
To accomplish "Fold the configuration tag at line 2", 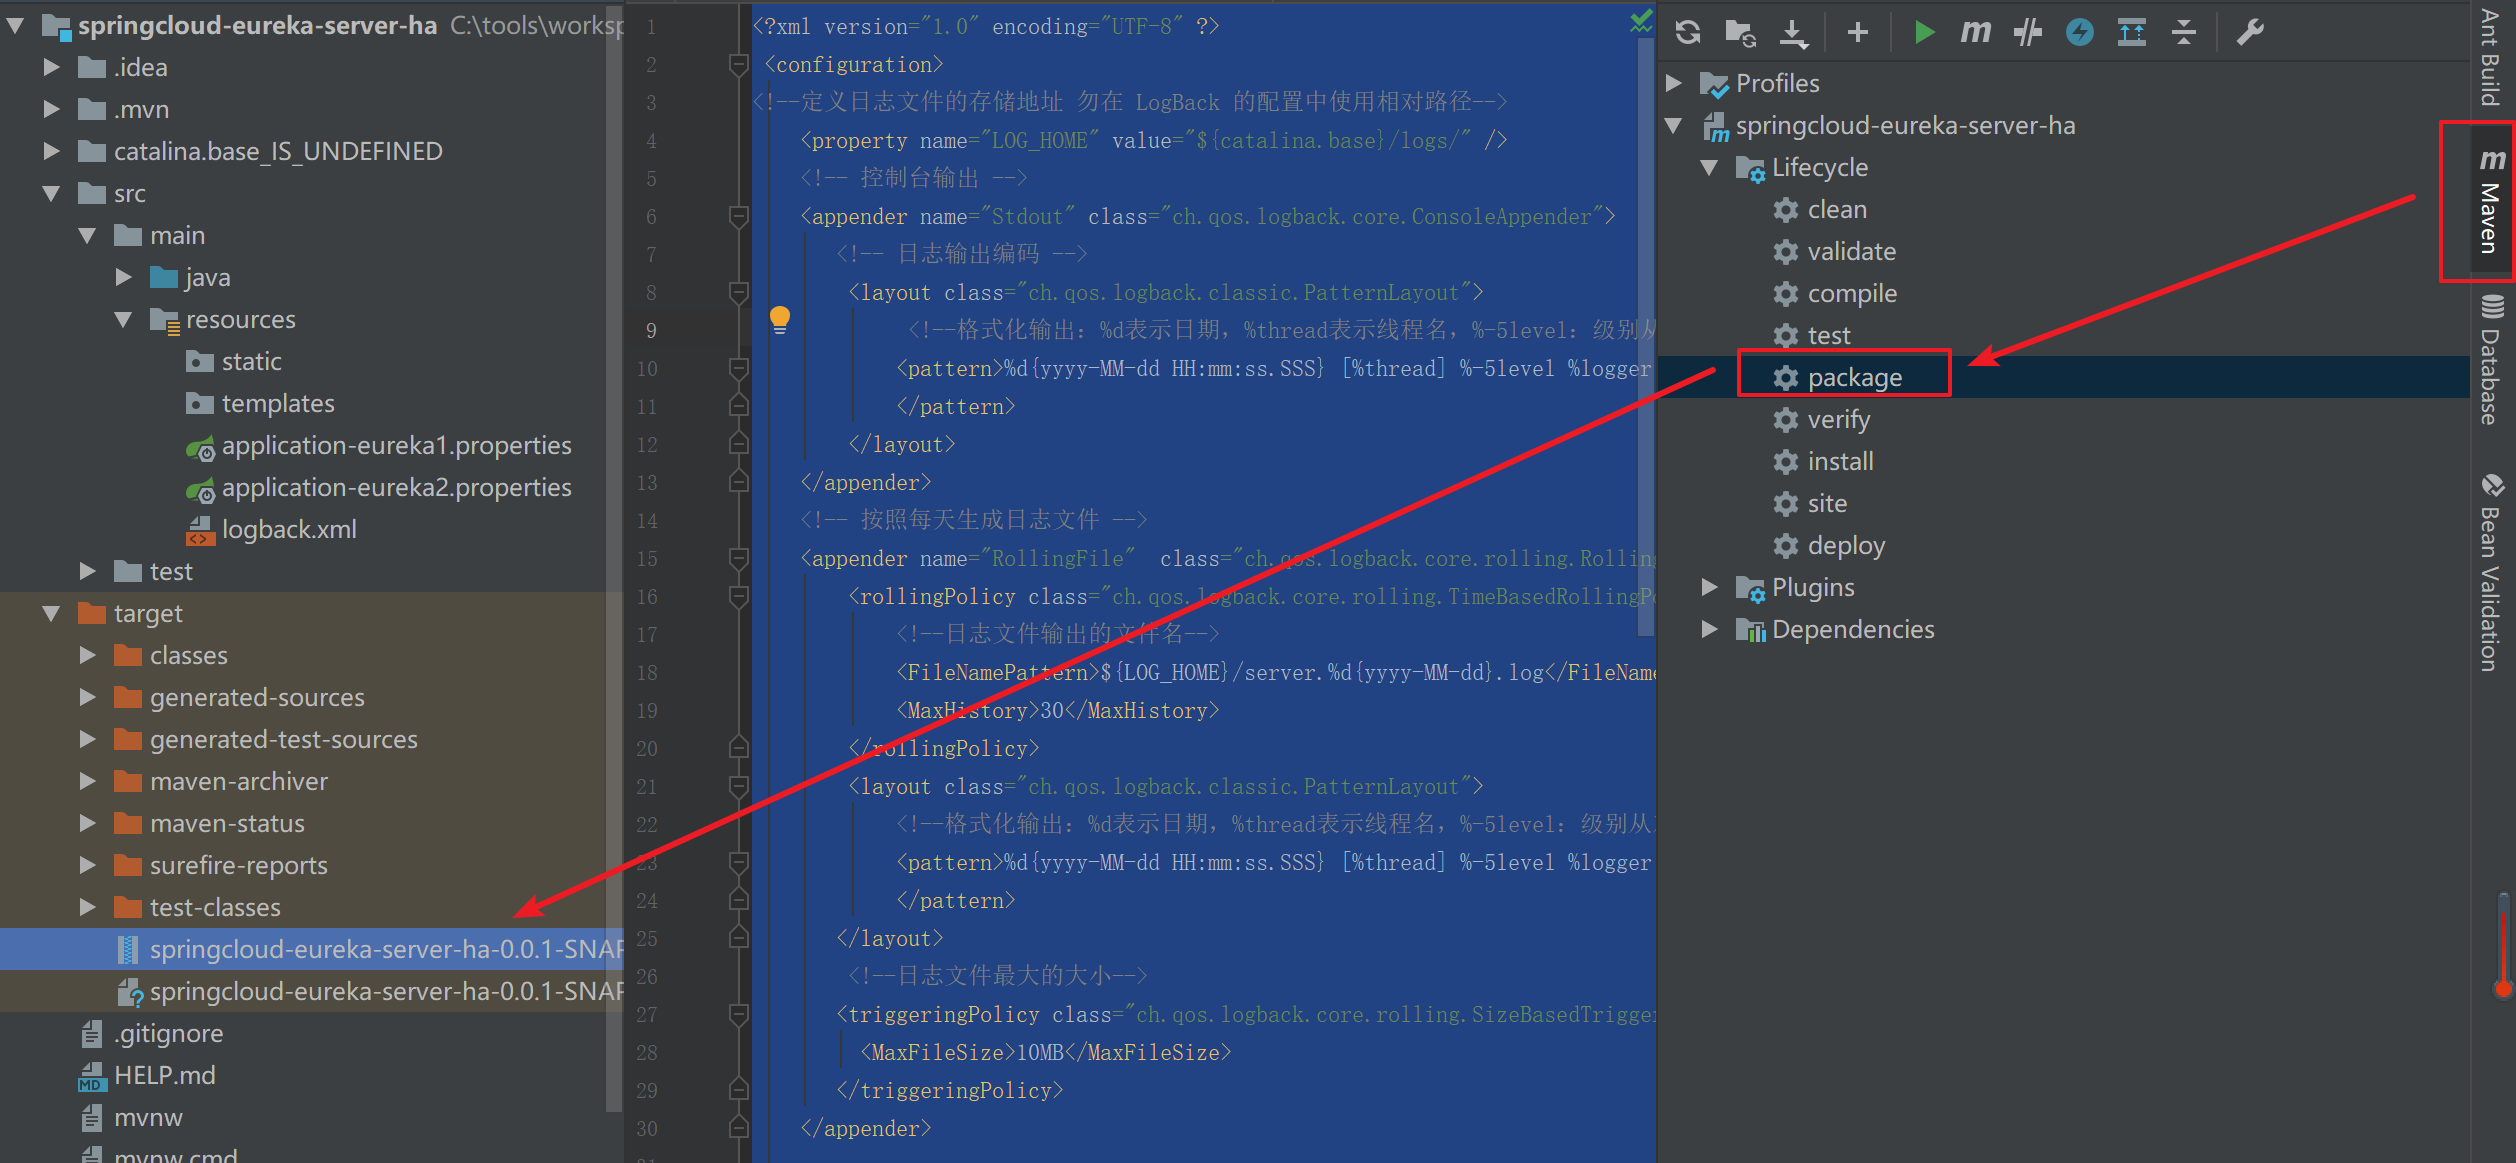I will (x=739, y=65).
